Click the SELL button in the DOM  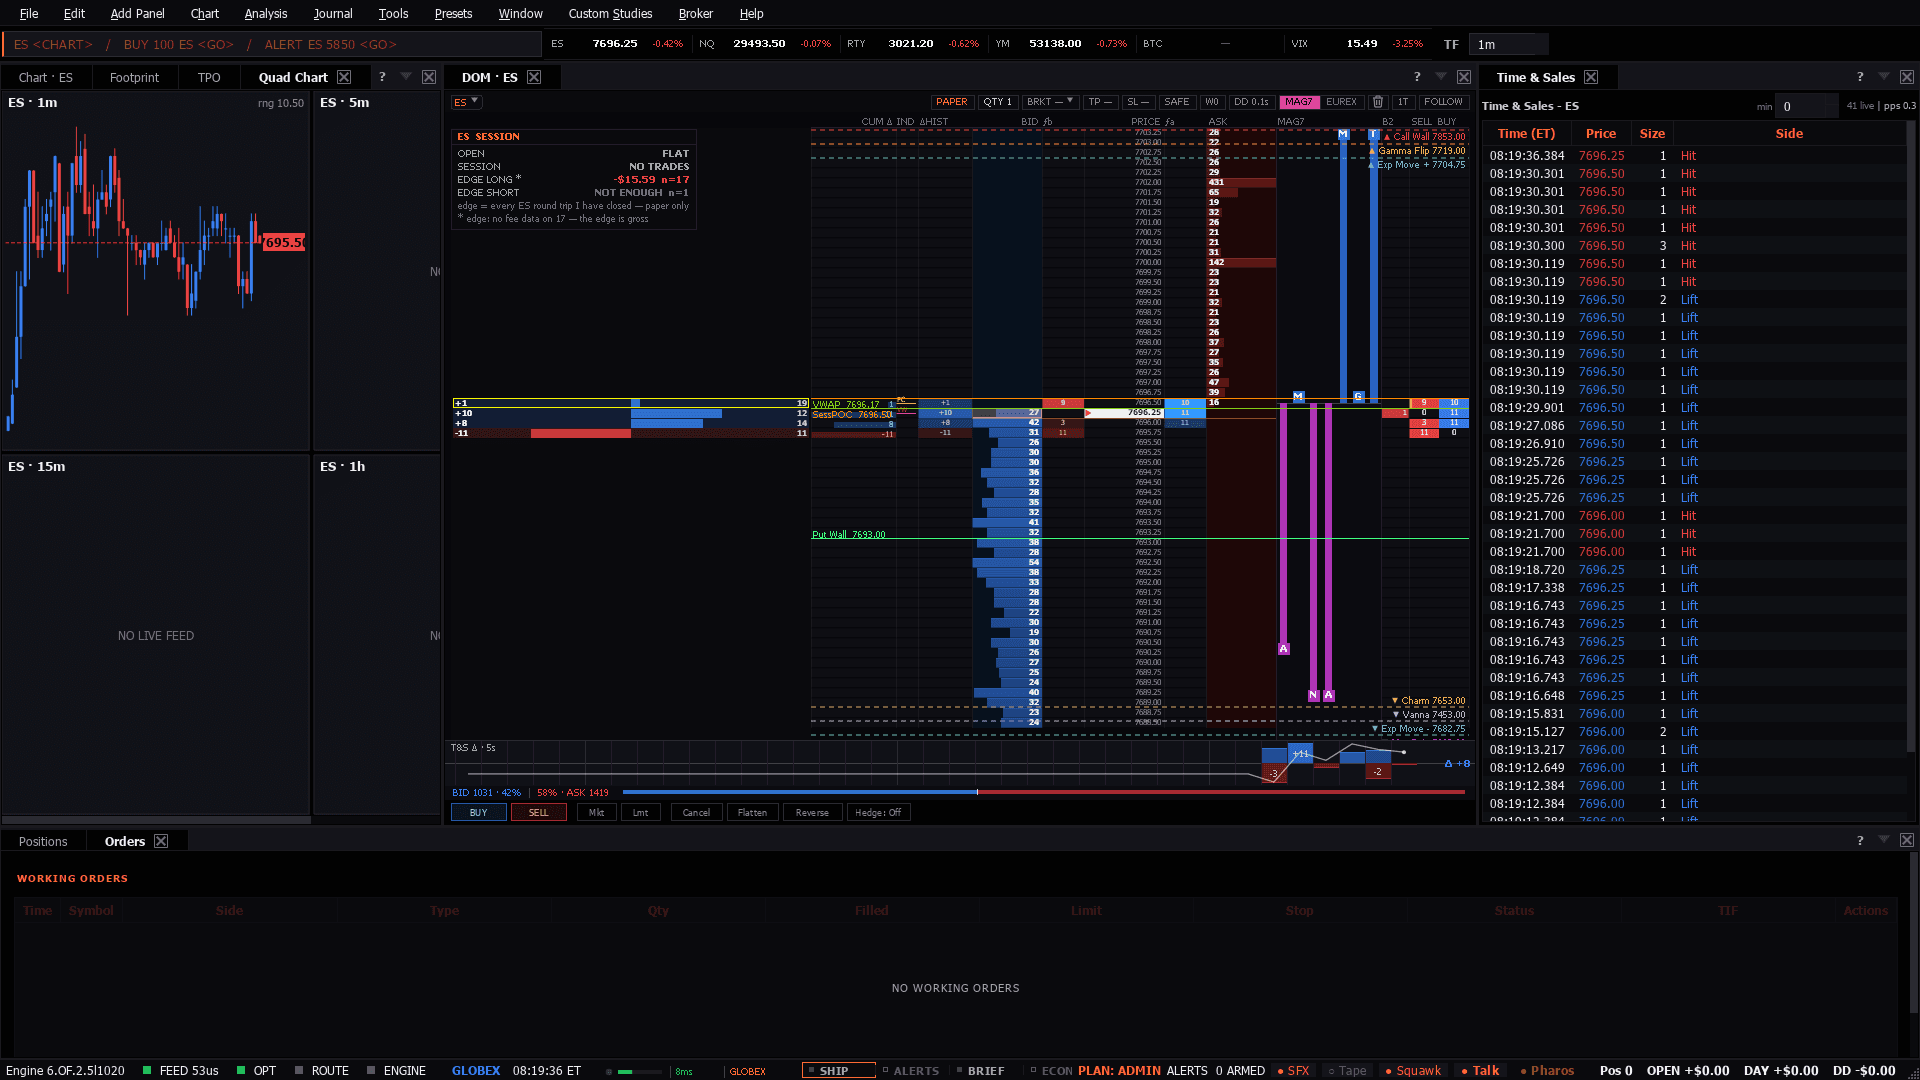coord(538,813)
